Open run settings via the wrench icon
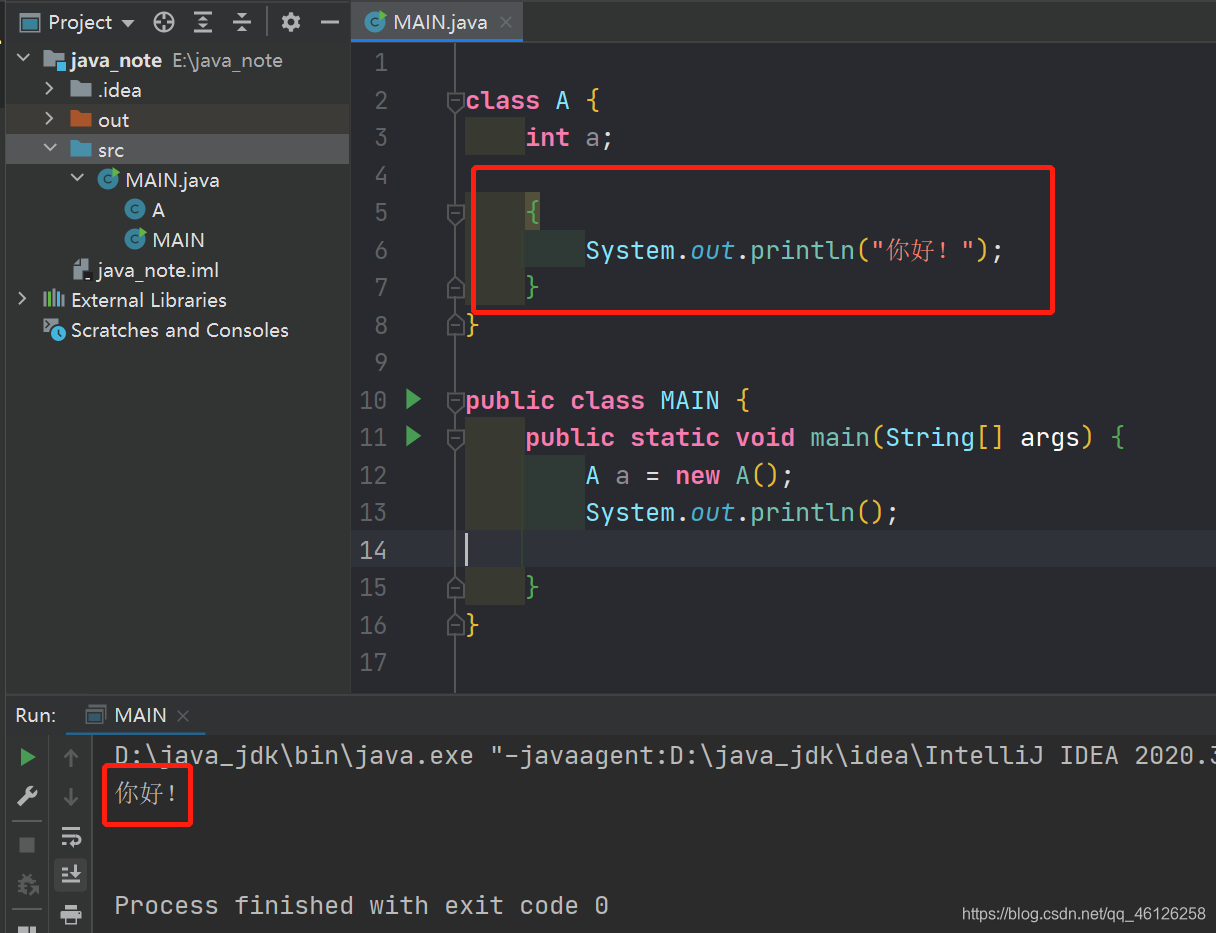Viewport: 1216px width, 933px height. 27,796
